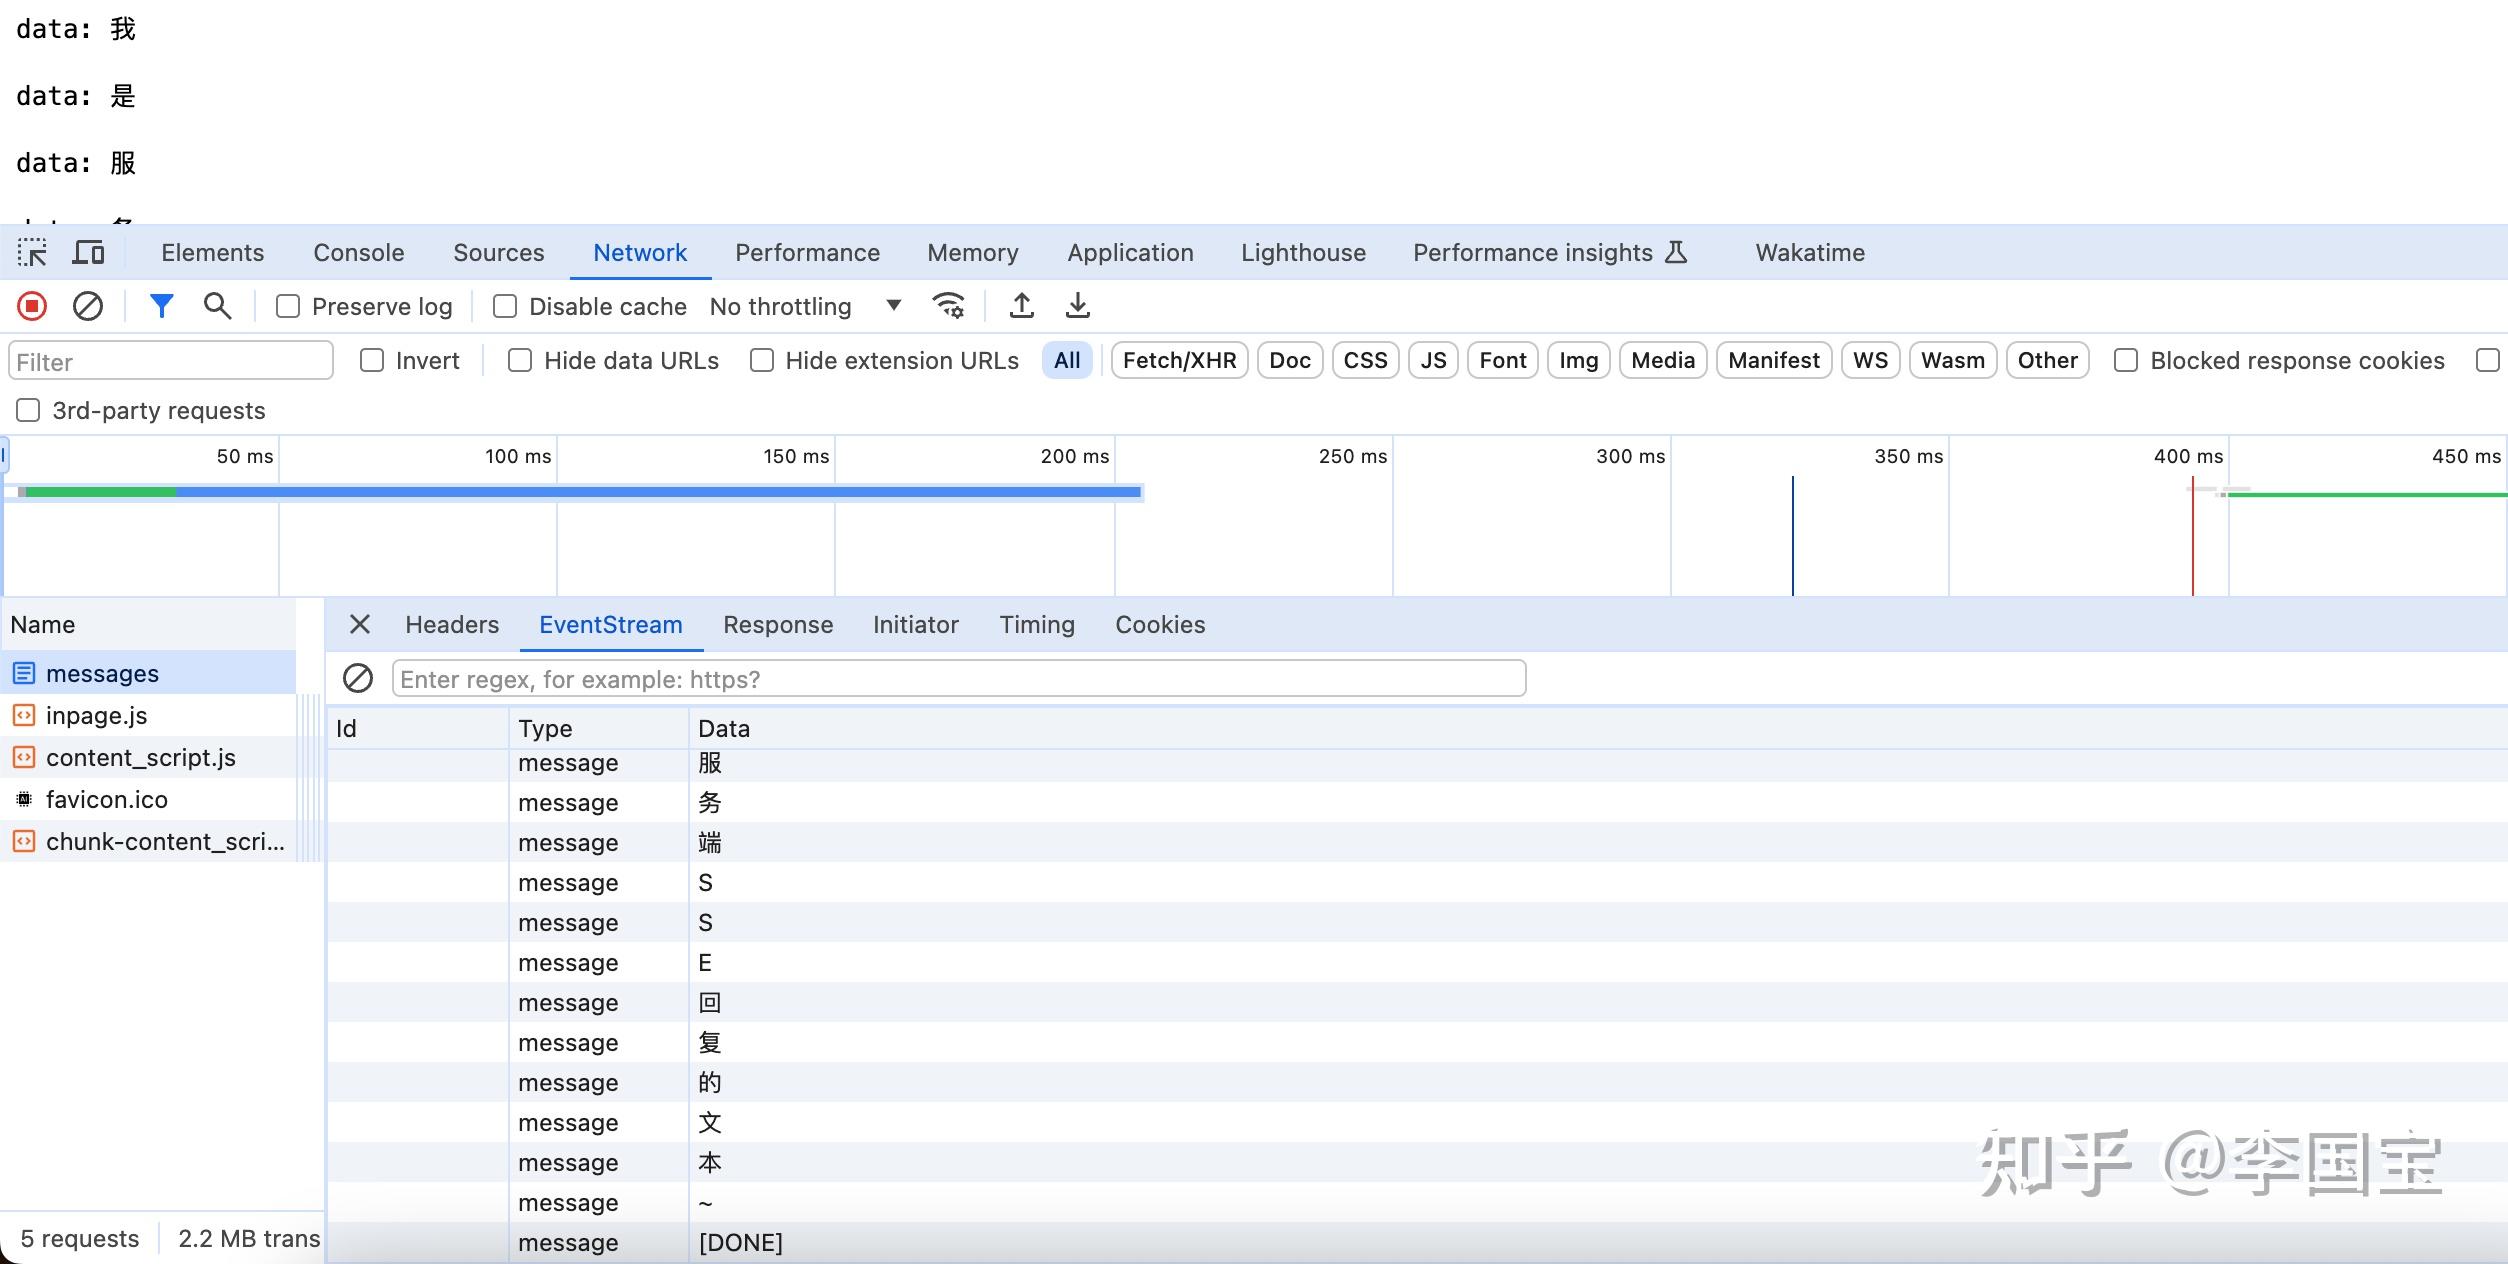Clear the network log
Viewport: 2508px width, 1264px height.
pos(88,306)
